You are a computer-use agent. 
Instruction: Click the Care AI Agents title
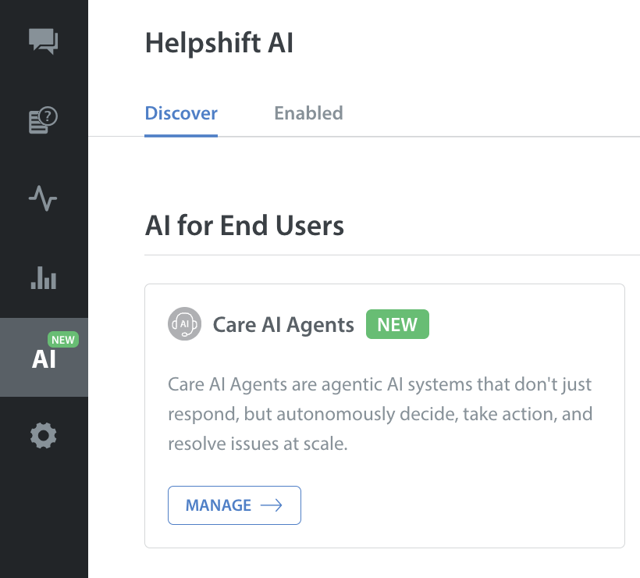coord(283,325)
